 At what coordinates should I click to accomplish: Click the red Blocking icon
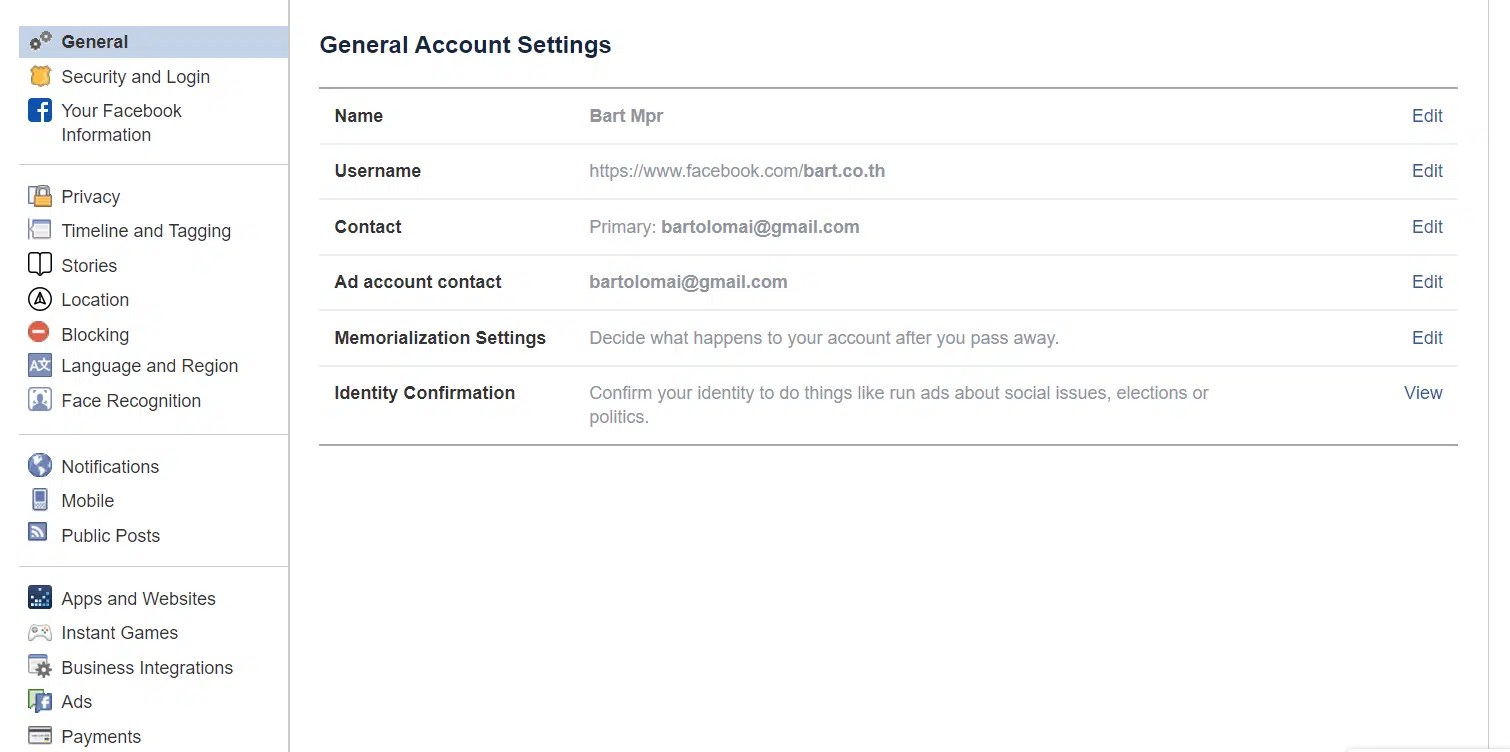click(40, 333)
